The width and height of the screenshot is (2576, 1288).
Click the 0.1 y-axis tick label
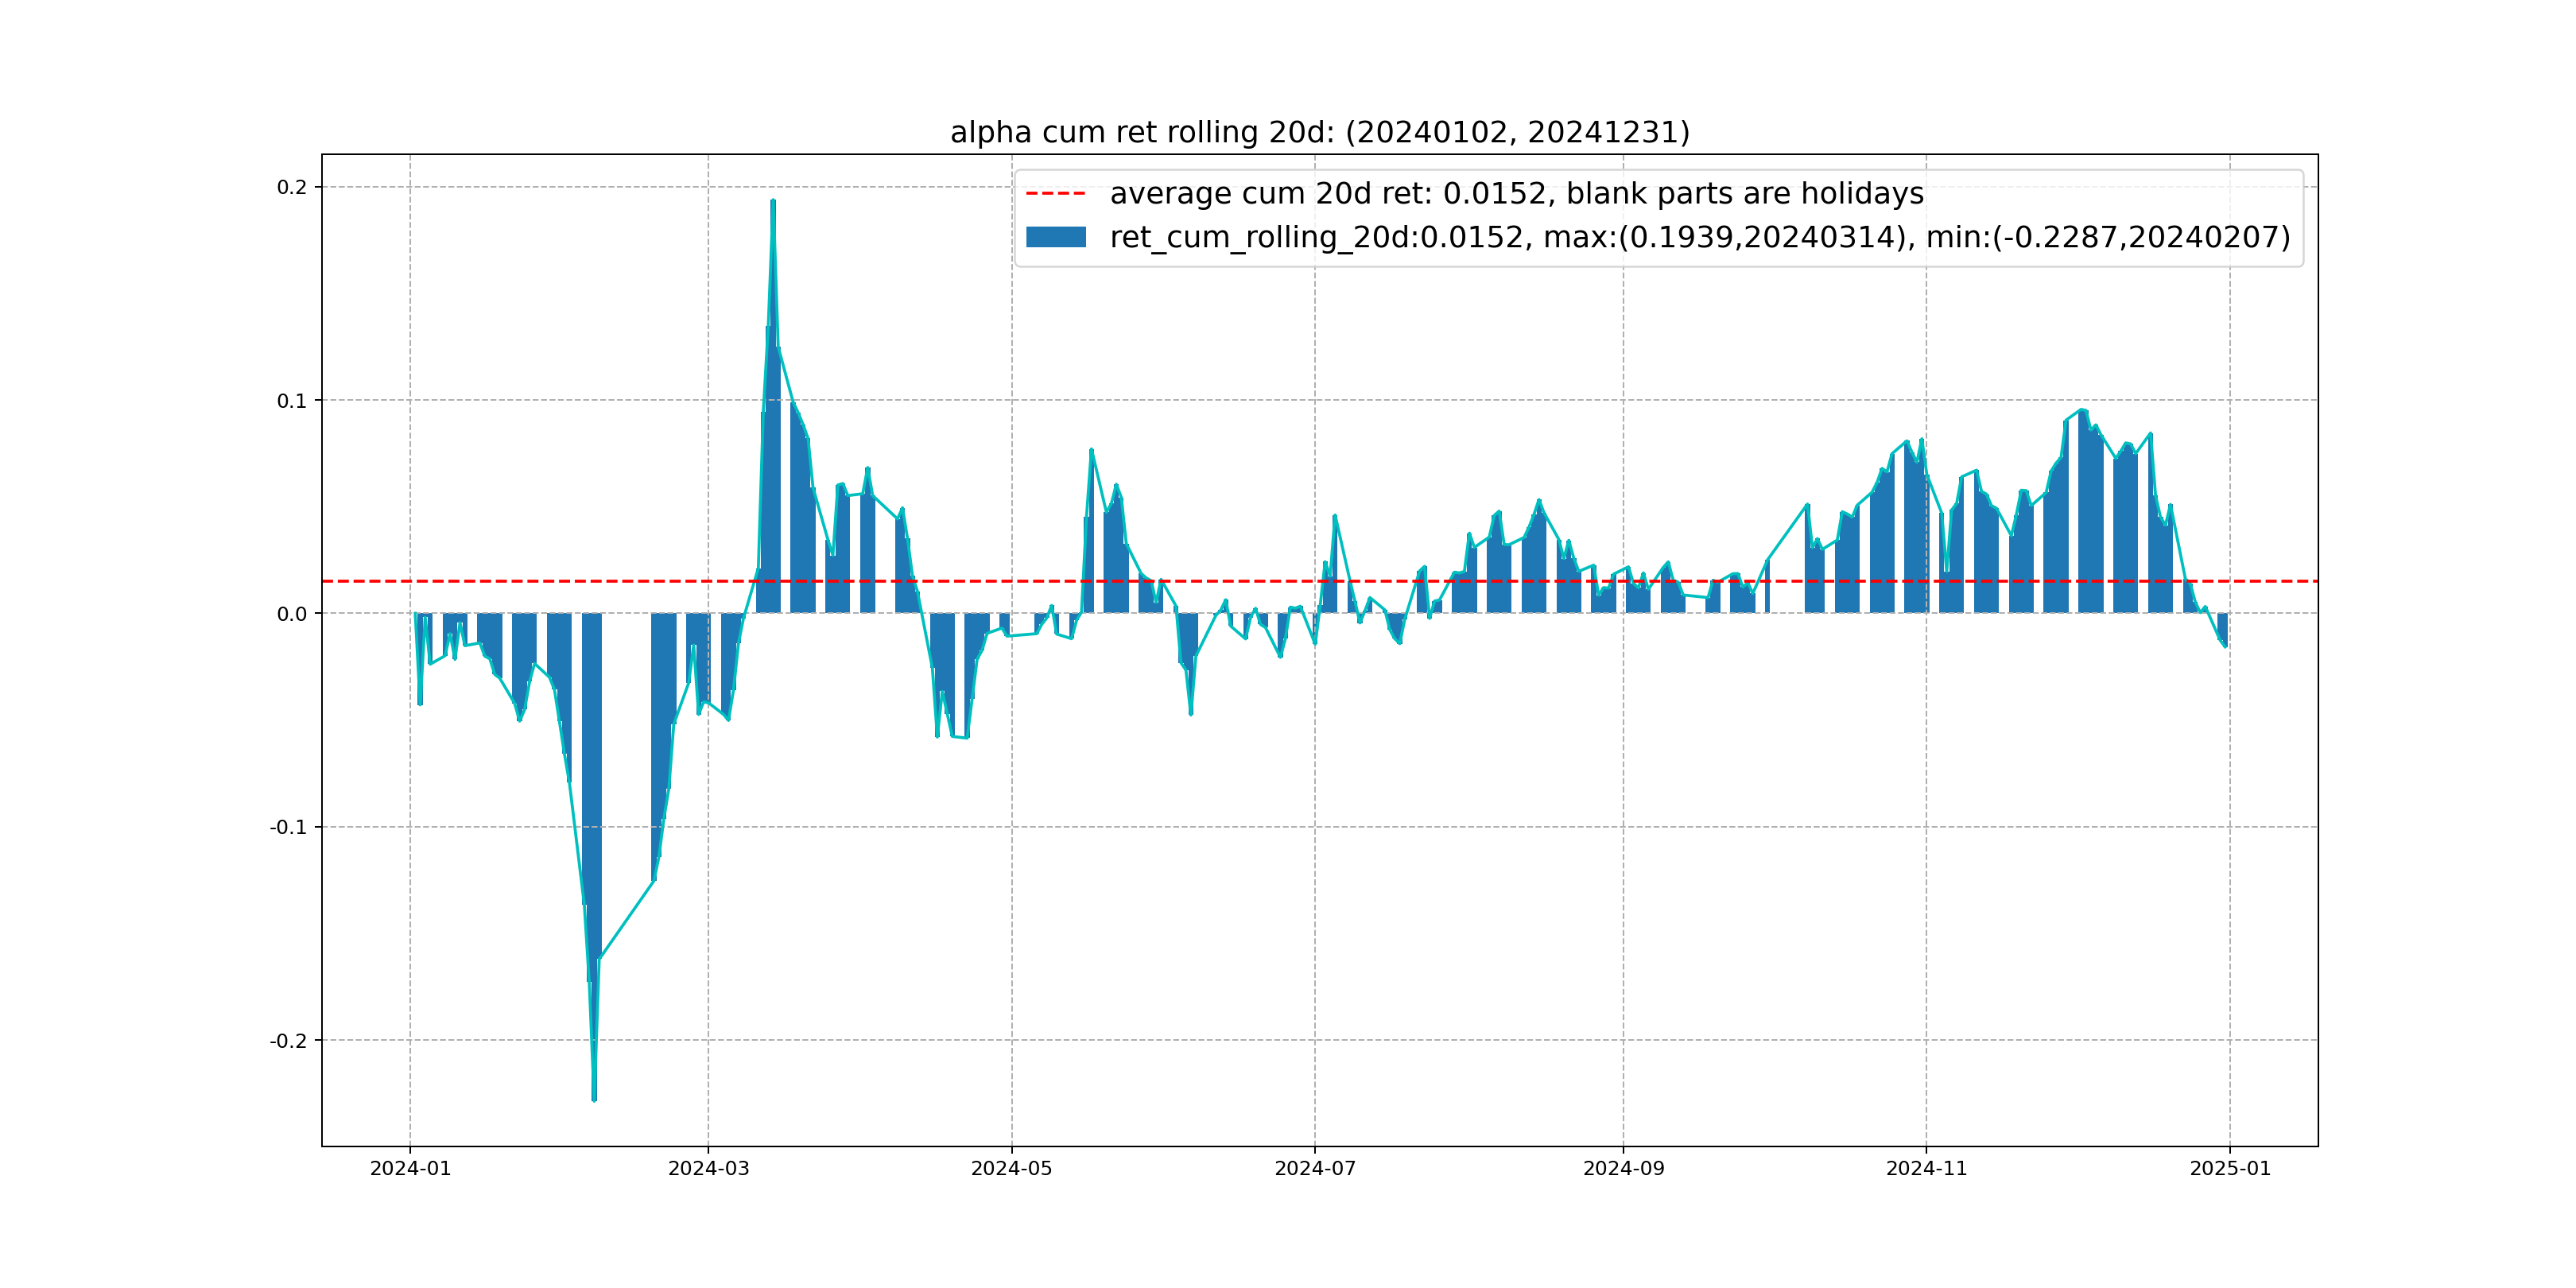292,401
